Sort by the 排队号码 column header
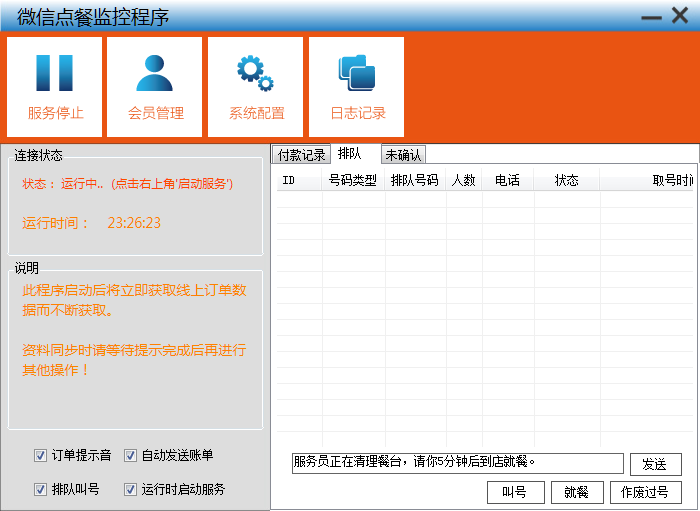The height and width of the screenshot is (511, 700). click(415, 180)
